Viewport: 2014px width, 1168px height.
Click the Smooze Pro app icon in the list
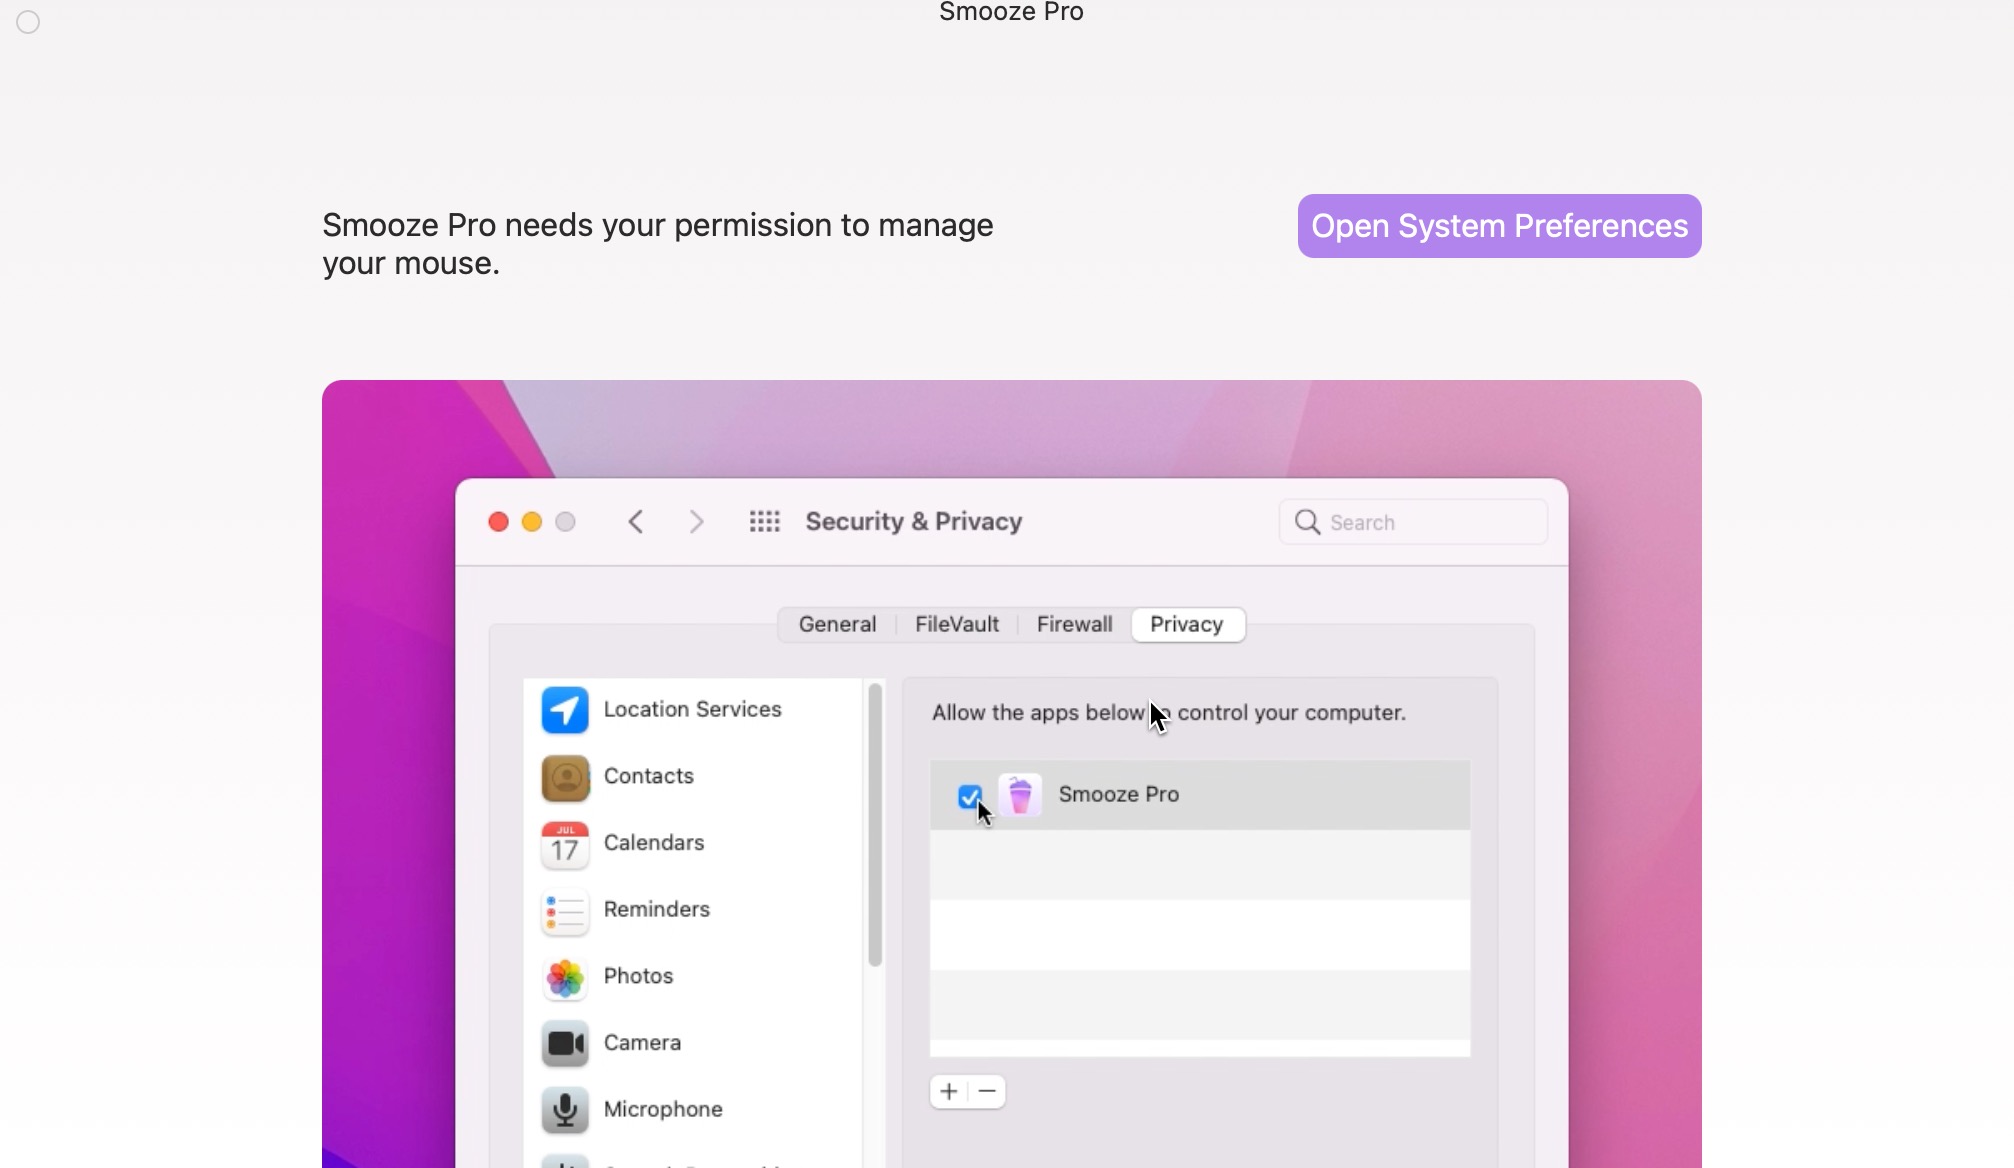click(x=1020, y=795)
